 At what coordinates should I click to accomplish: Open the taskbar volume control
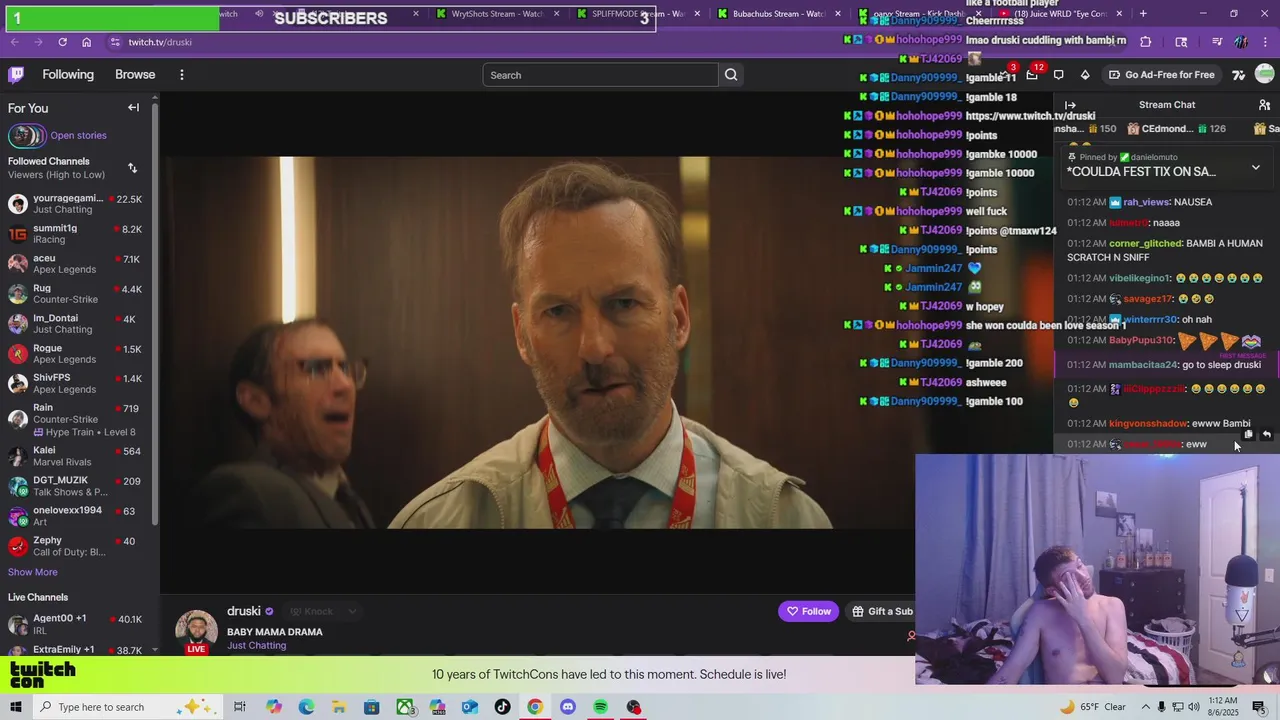[1193, 707]
